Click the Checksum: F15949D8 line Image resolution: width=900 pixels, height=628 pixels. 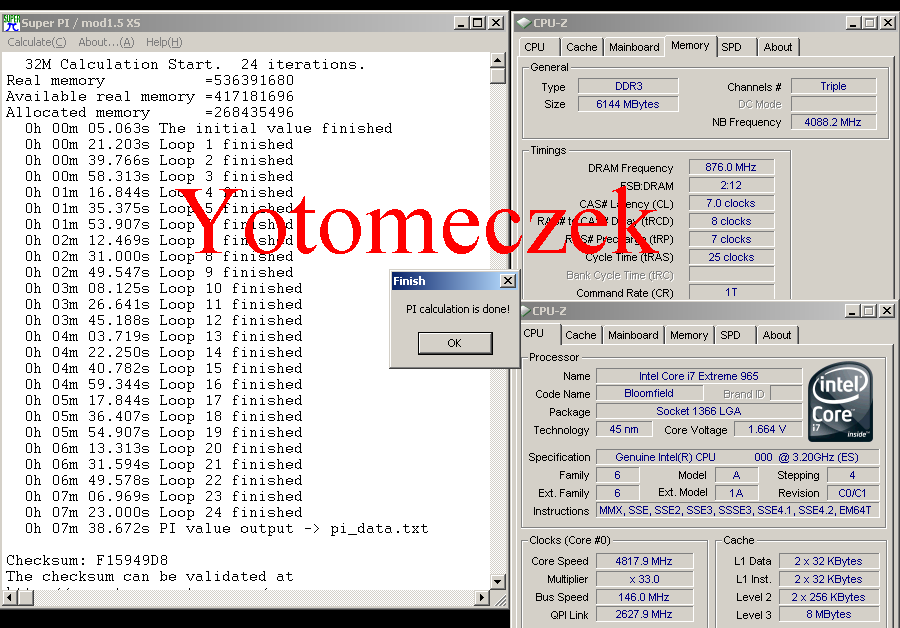tap(87, 560)
